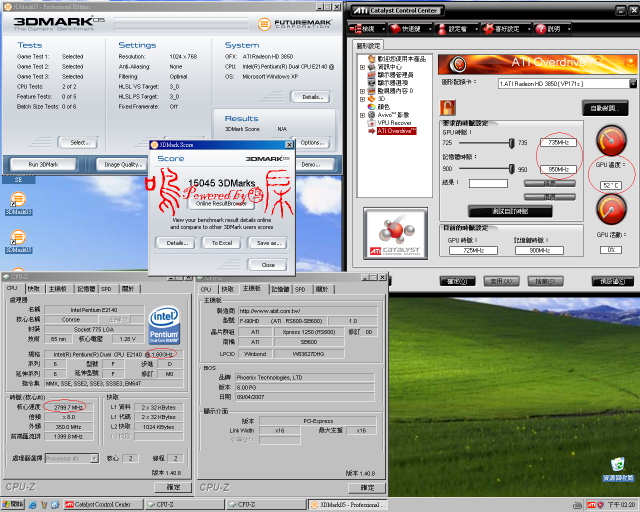This screenshot has height=512, width=640.
Task: Click the GPU temperature gauge dial
Action: coord(611,140)
